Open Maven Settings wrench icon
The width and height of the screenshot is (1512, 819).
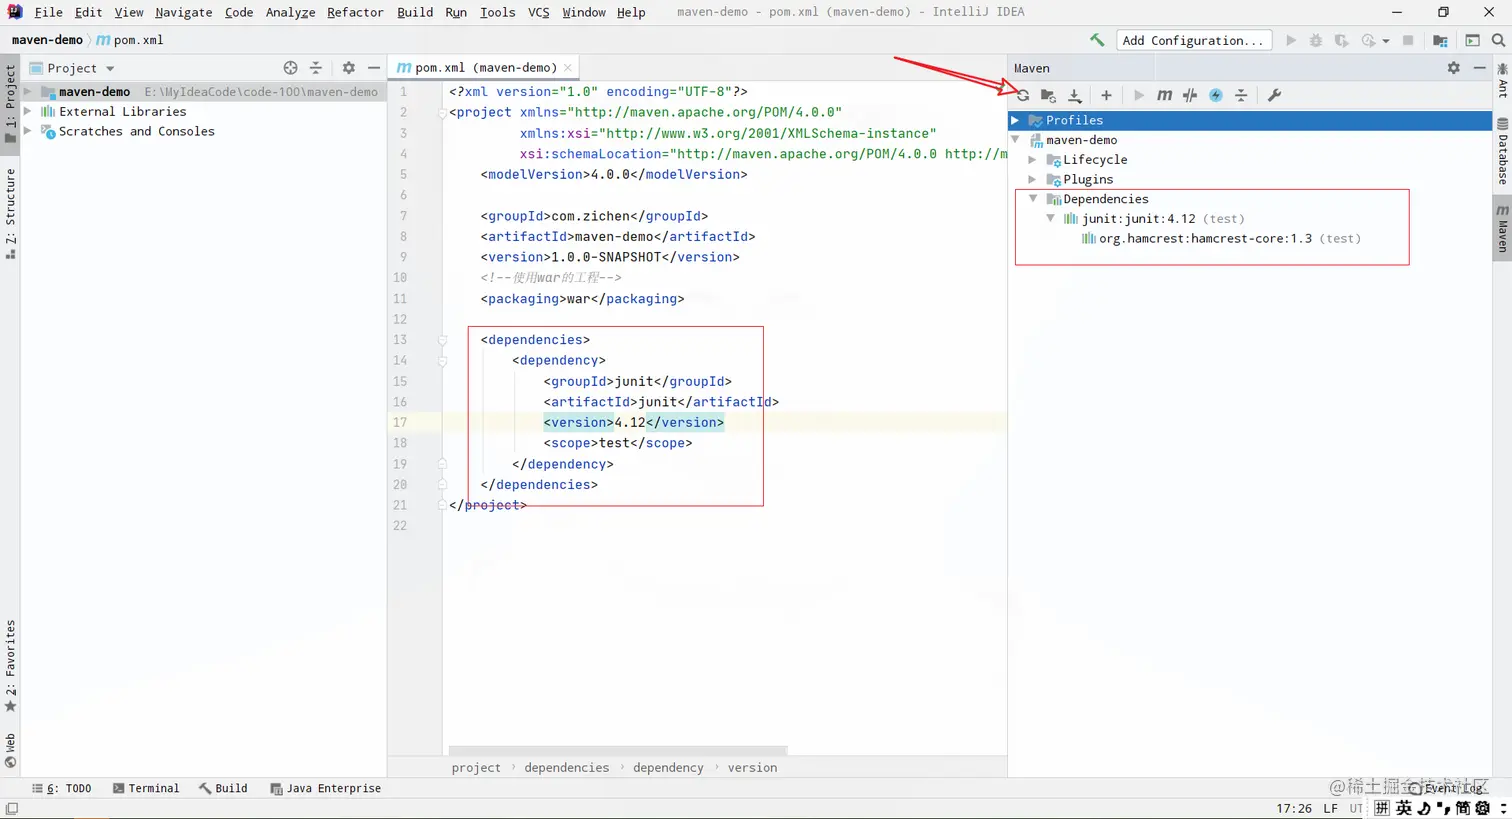1274,95
